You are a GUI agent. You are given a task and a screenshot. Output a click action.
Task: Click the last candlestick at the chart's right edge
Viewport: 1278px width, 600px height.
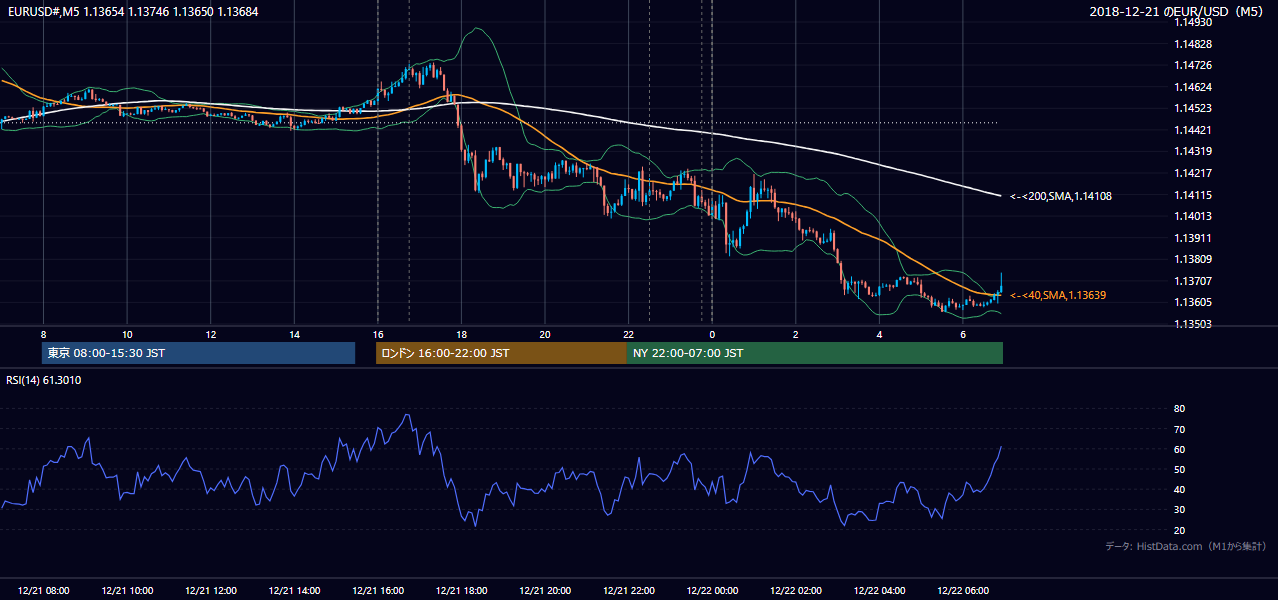click(x=1001, y=283)
